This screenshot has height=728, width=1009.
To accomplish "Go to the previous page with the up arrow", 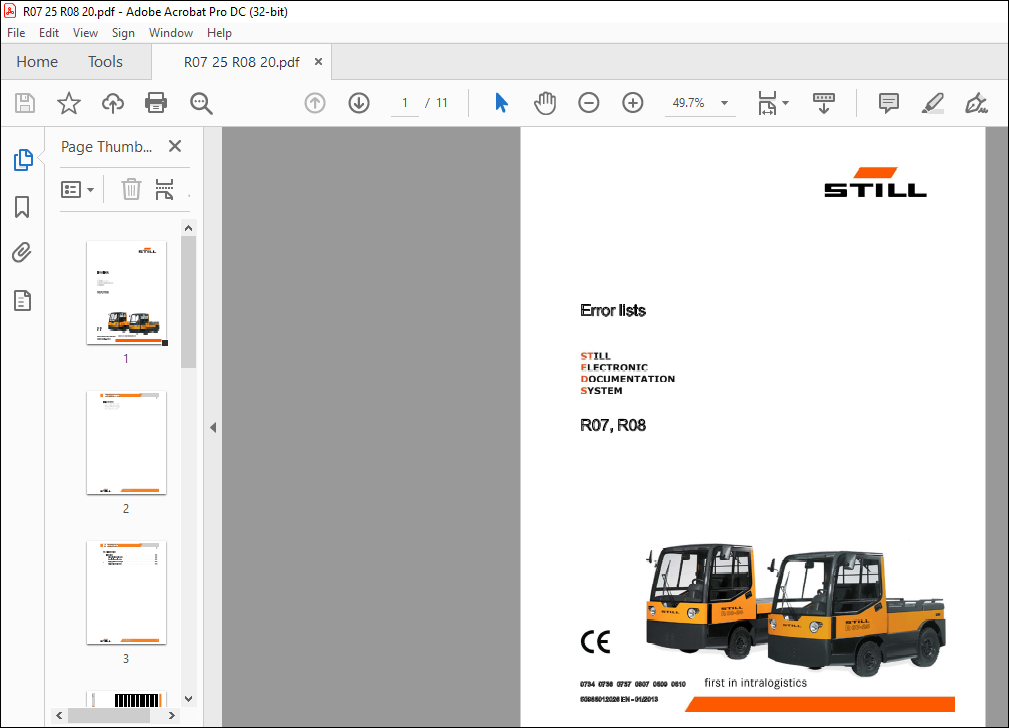I will [315, 103].
